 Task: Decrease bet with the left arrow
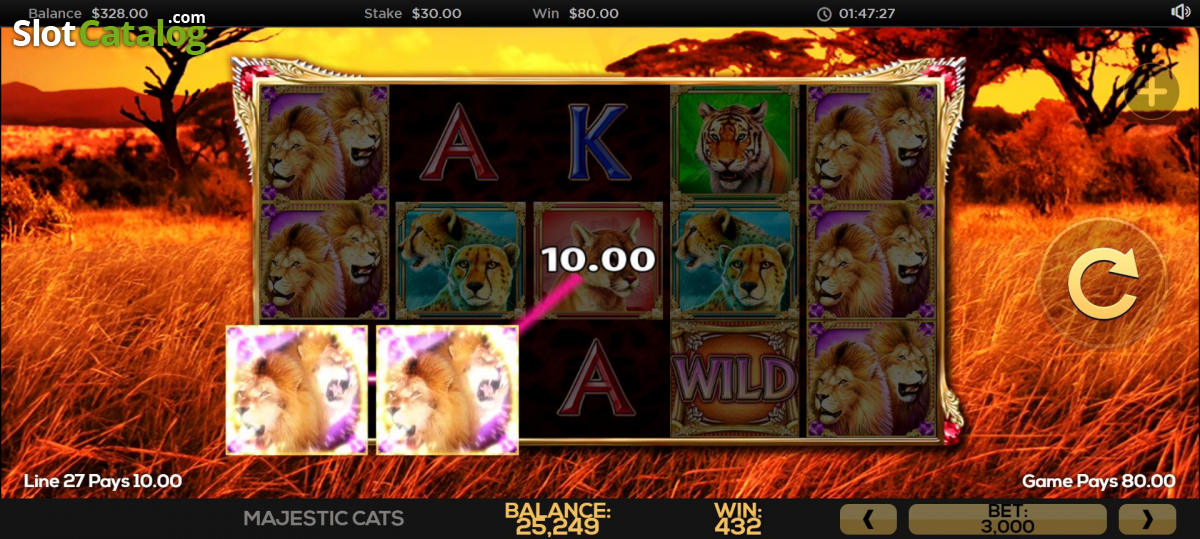pos(868,519)
